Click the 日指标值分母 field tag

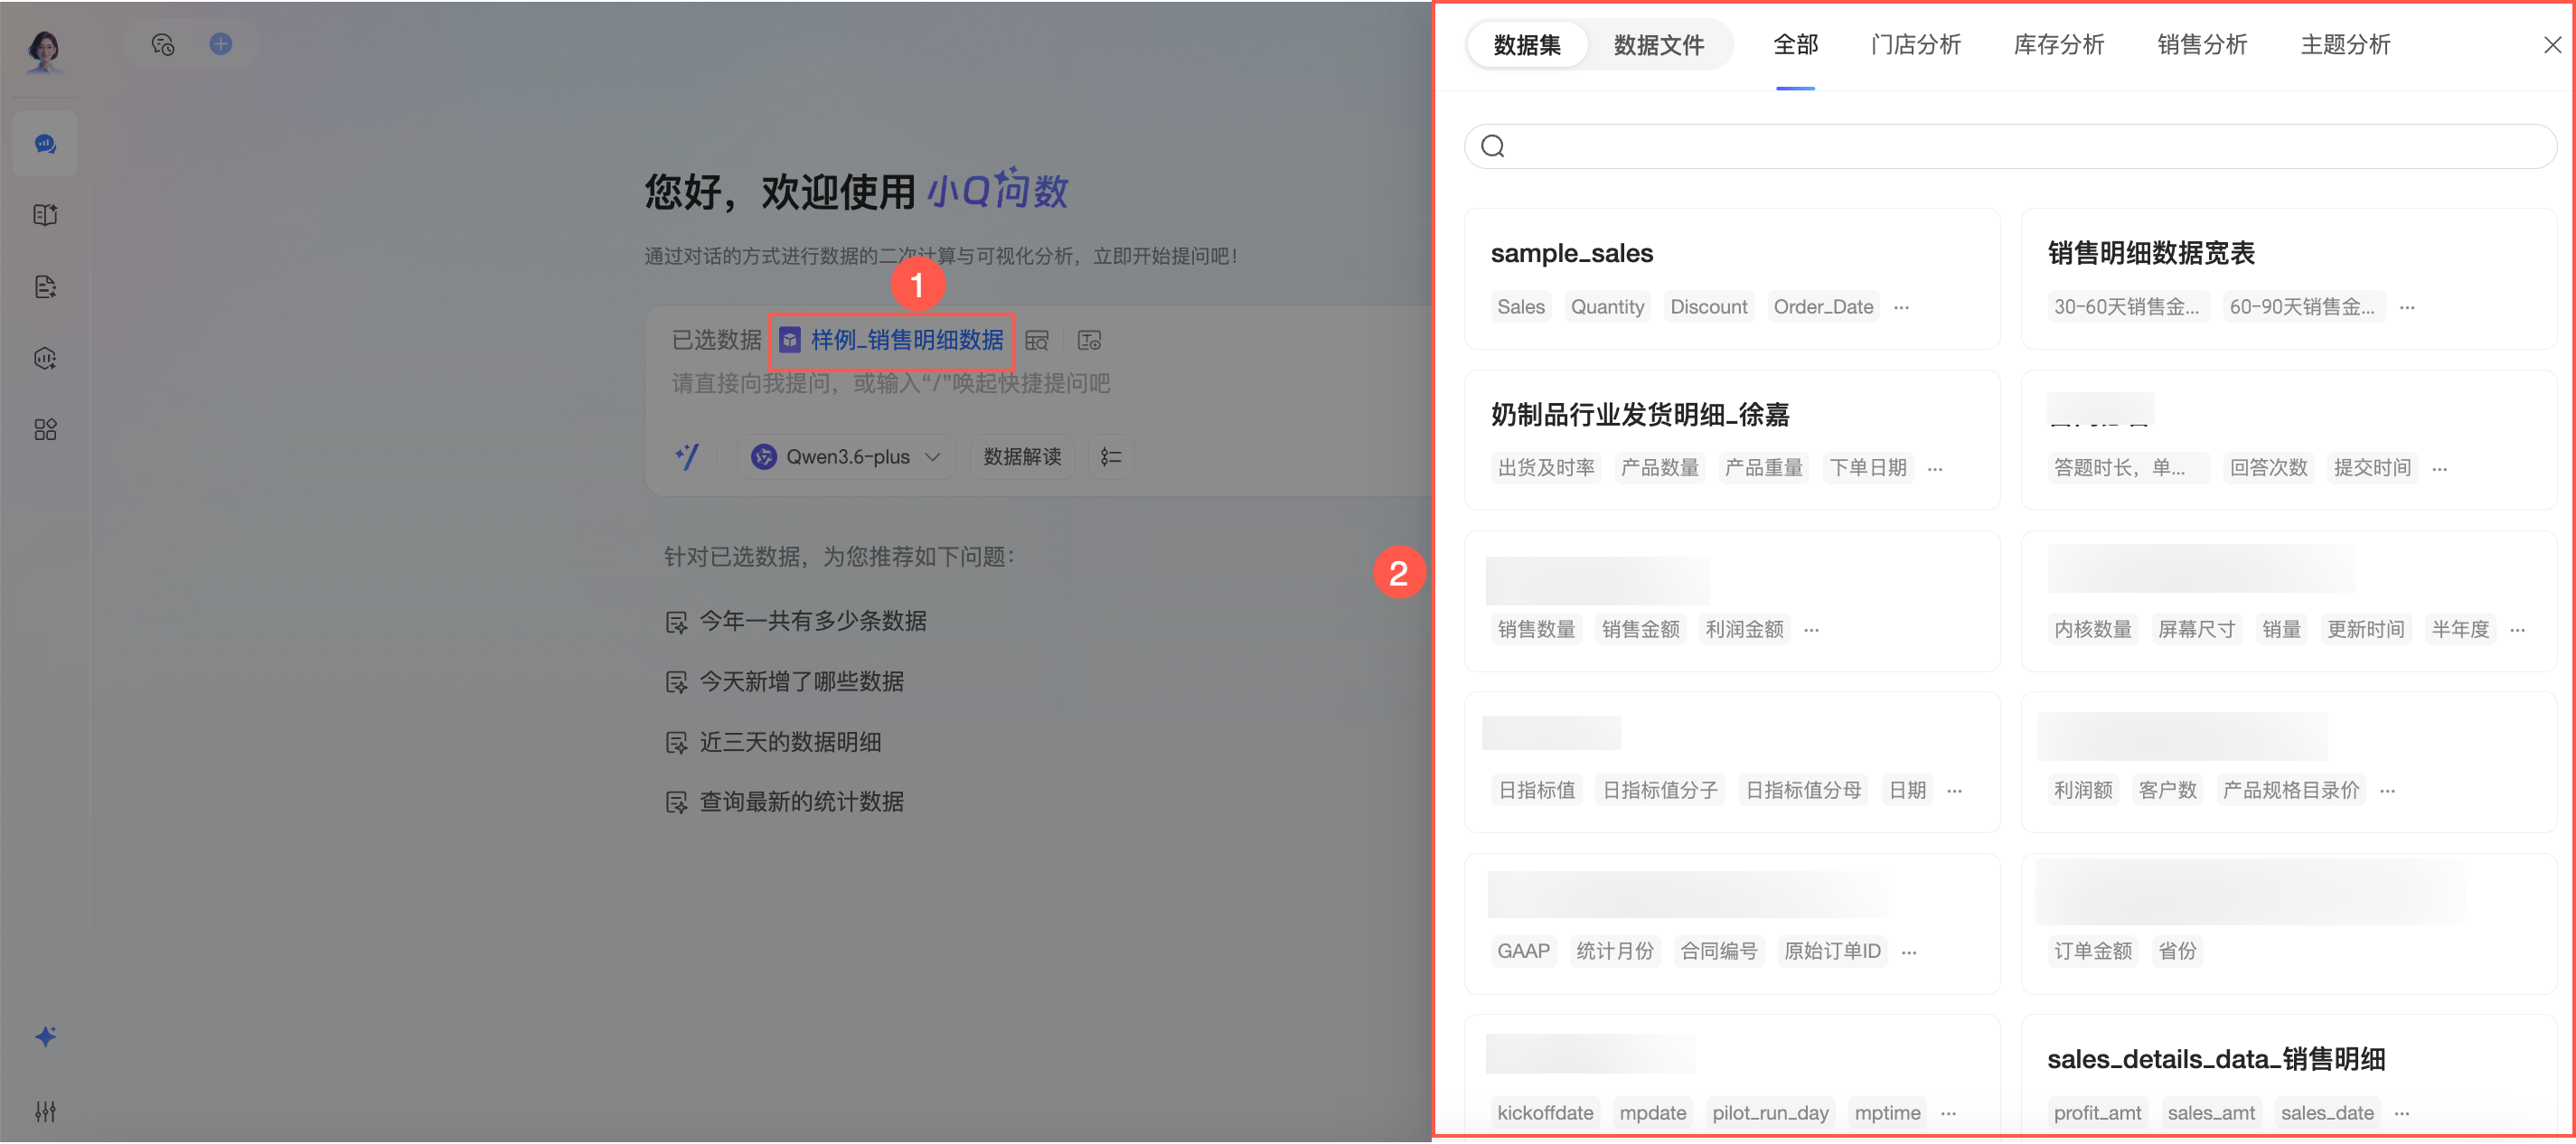click(x=1803, y=791)
